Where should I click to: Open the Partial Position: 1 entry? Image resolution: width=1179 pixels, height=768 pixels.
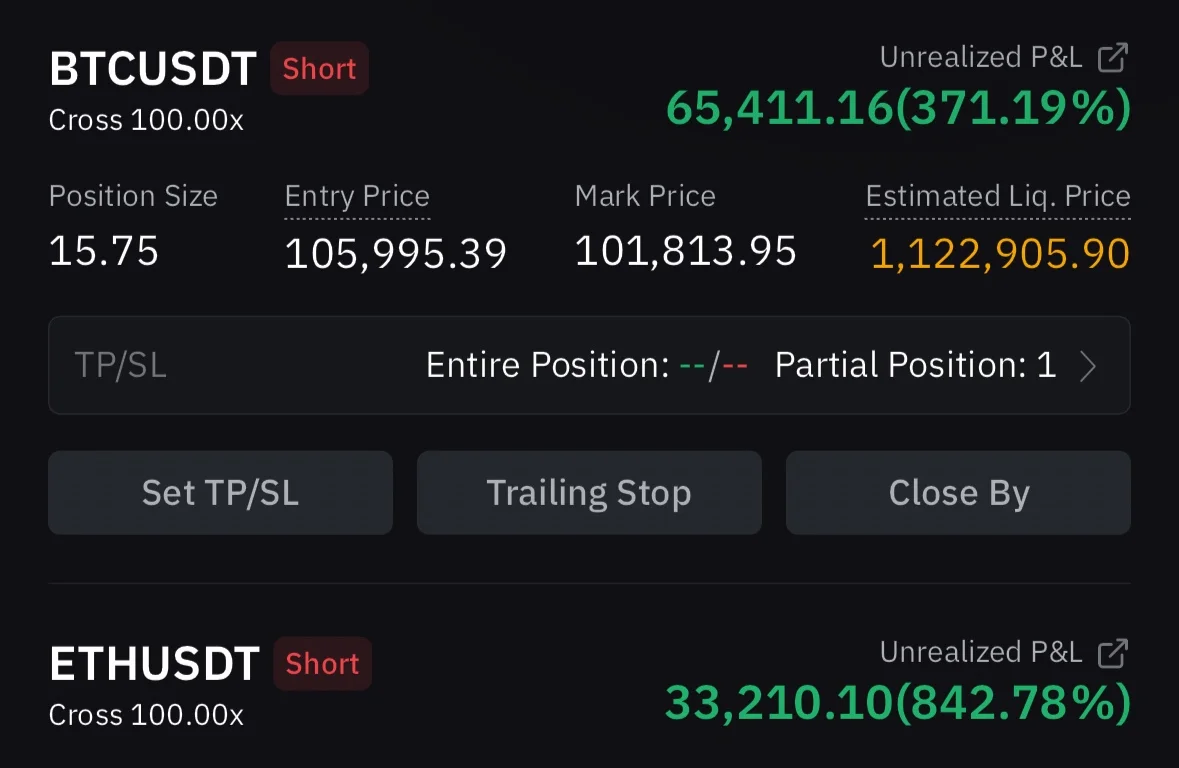[x=915, y=366]
